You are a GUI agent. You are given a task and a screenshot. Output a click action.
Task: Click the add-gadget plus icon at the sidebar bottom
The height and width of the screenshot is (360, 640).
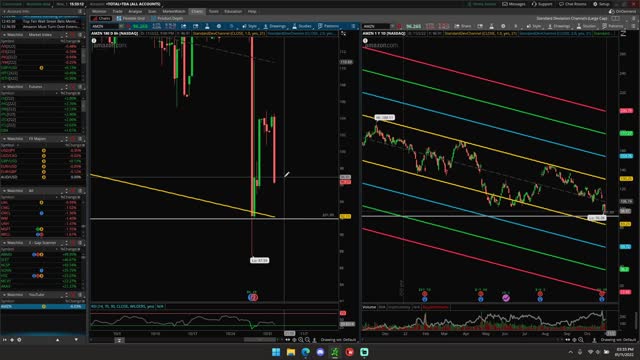click(12, 340)
